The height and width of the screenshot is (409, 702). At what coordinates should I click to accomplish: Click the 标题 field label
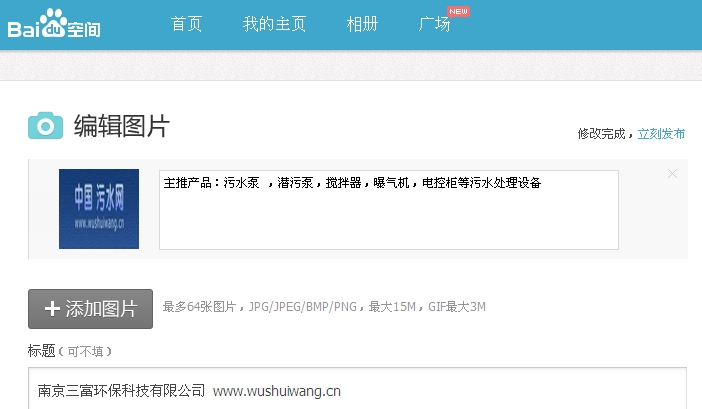pos(41,351)
